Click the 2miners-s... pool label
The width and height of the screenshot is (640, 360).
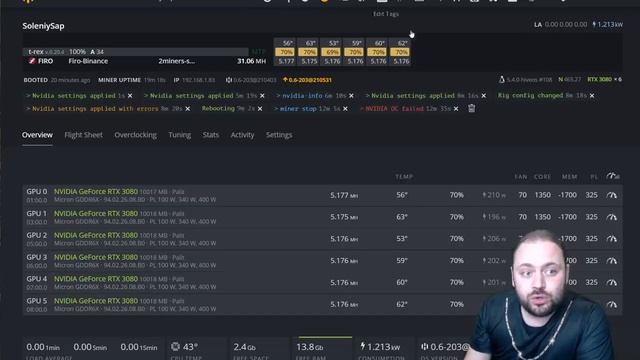click(176, 61)
